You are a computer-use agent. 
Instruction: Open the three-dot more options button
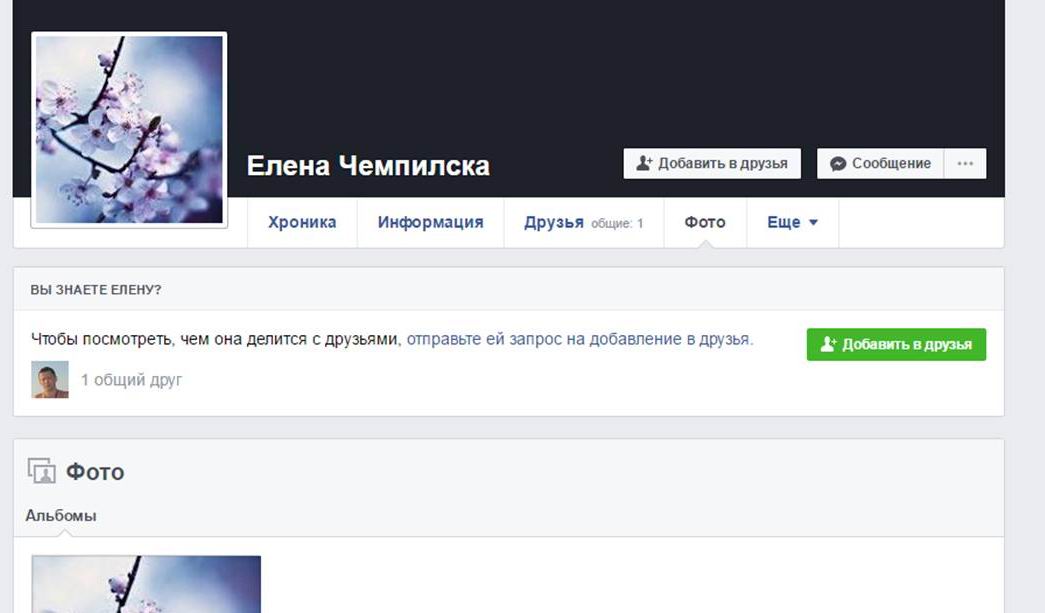(x=965, y=164)
